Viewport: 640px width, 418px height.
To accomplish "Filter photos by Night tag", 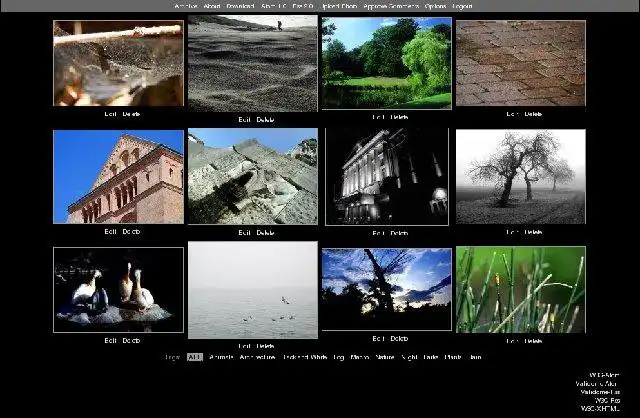I will pyautogui.click(x=409, y=357).
